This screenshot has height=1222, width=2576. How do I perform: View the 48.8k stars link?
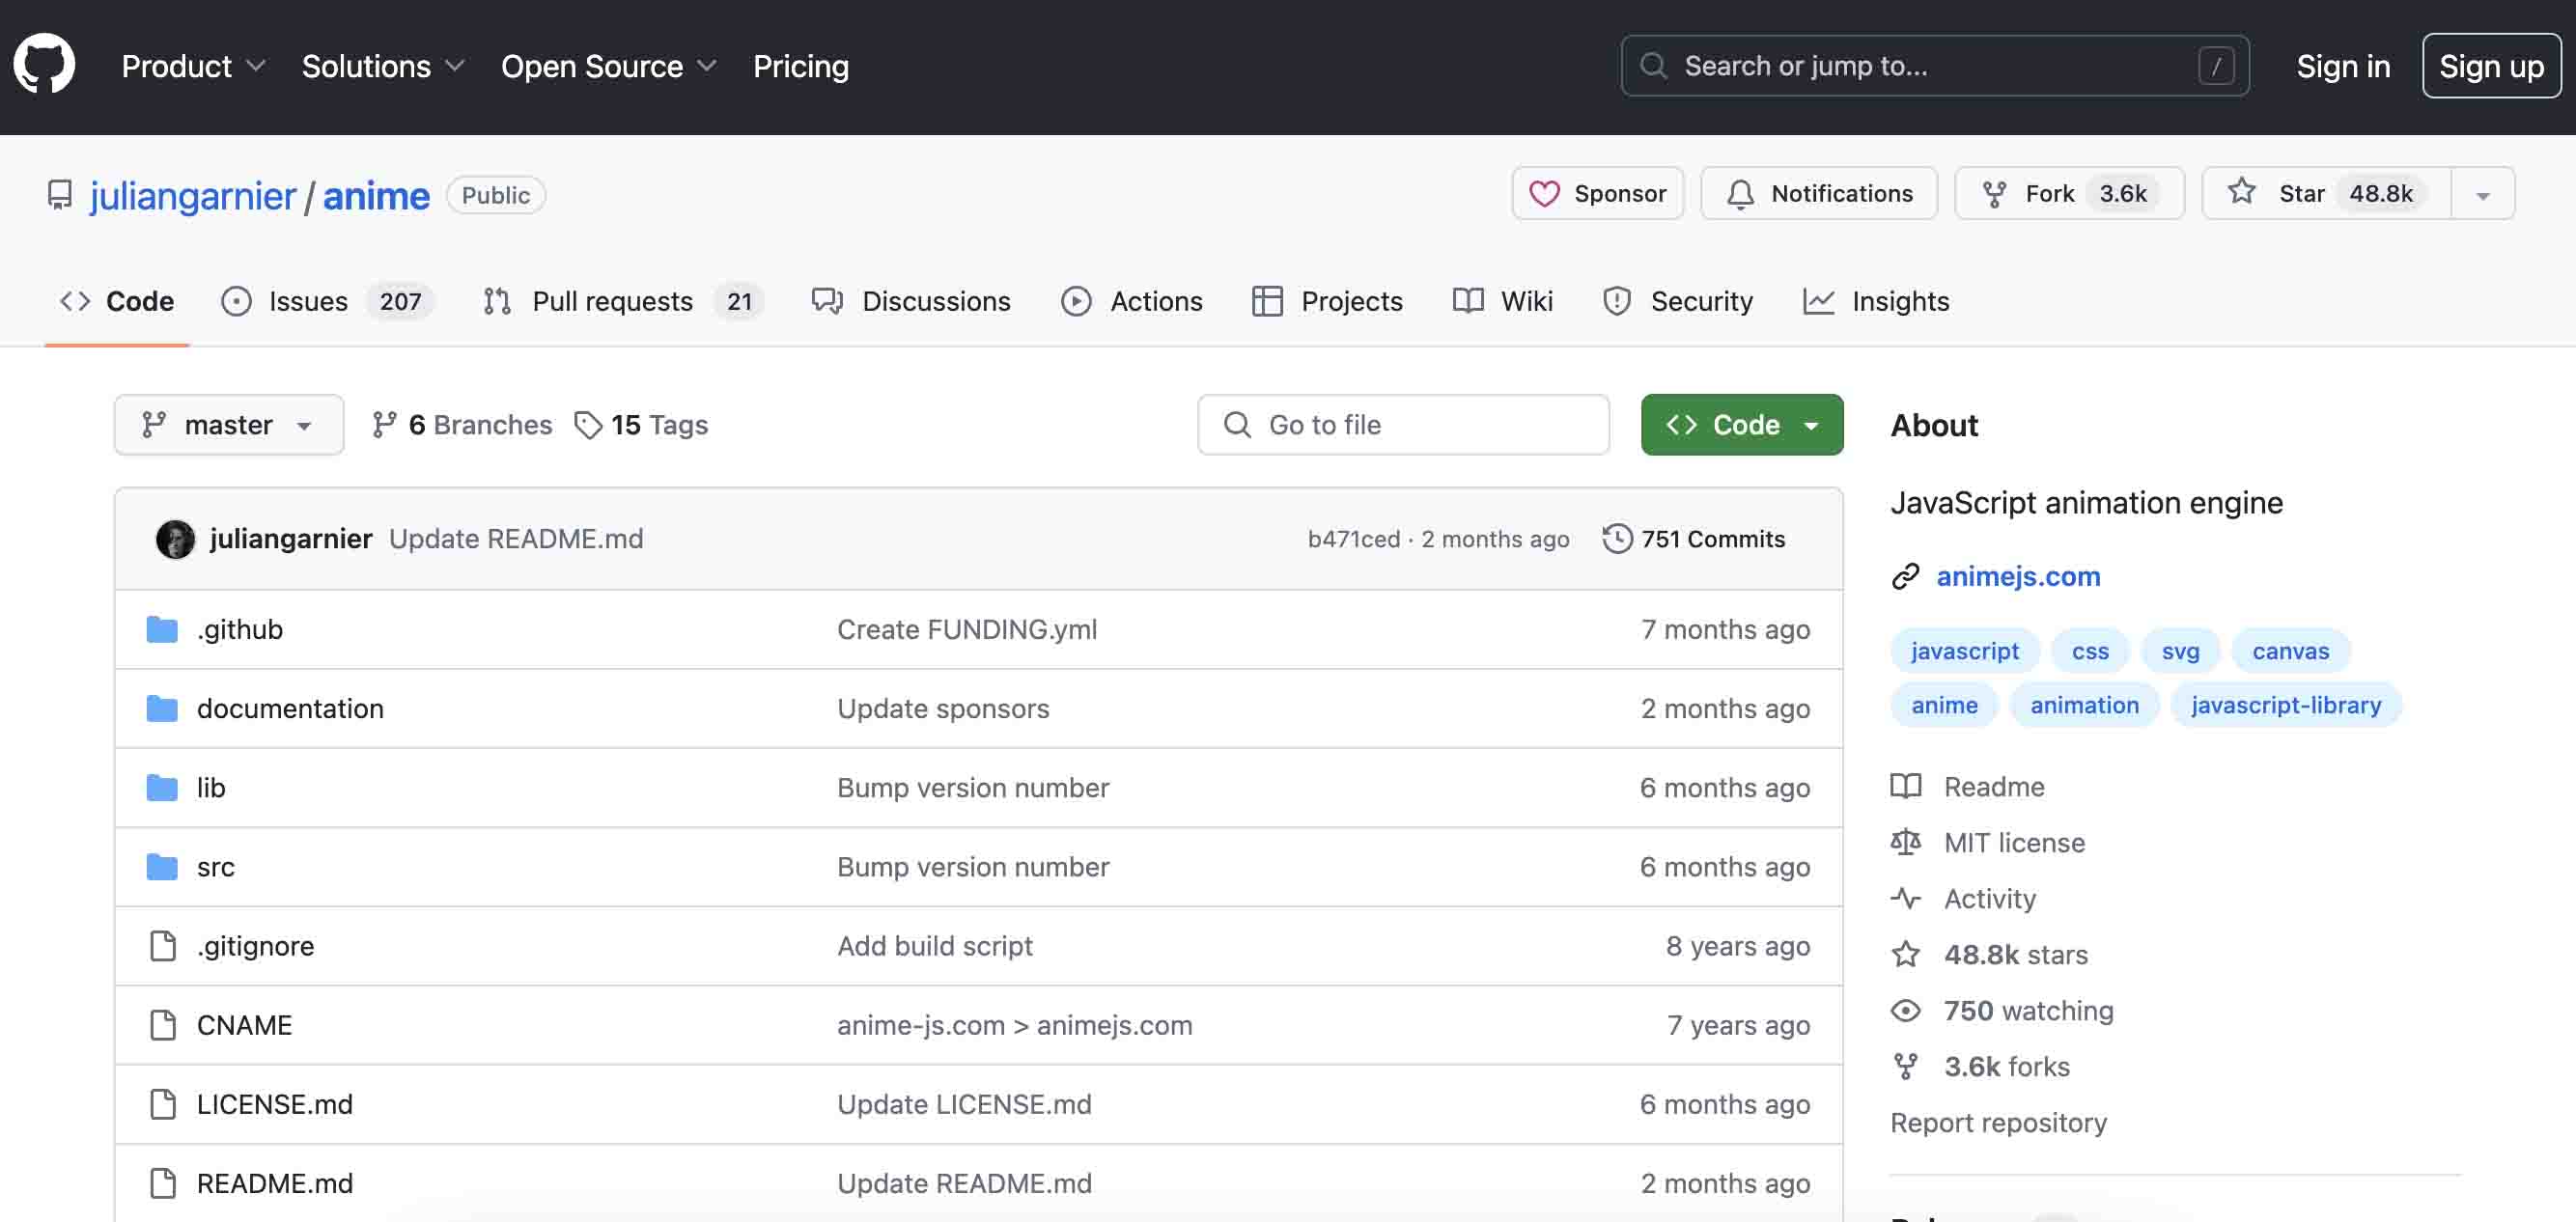click(x=1989, y=955)
